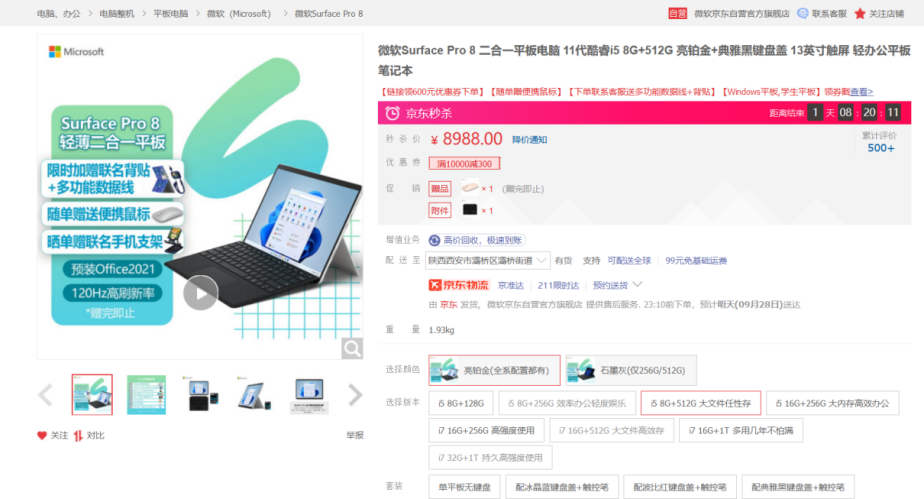Play the product video on main image
The height and width of the screenshot is (499, 924).
click(x=201, y=292)
